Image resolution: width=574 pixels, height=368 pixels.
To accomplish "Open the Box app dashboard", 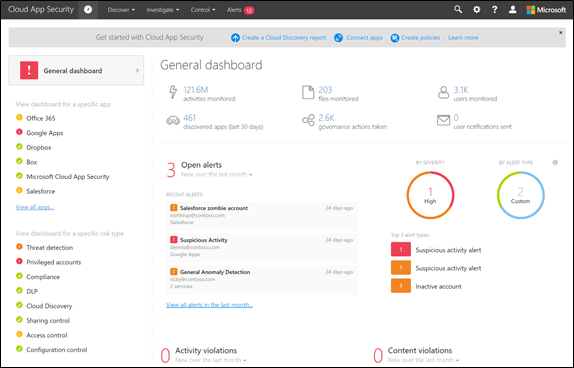I will click(32, 162).
